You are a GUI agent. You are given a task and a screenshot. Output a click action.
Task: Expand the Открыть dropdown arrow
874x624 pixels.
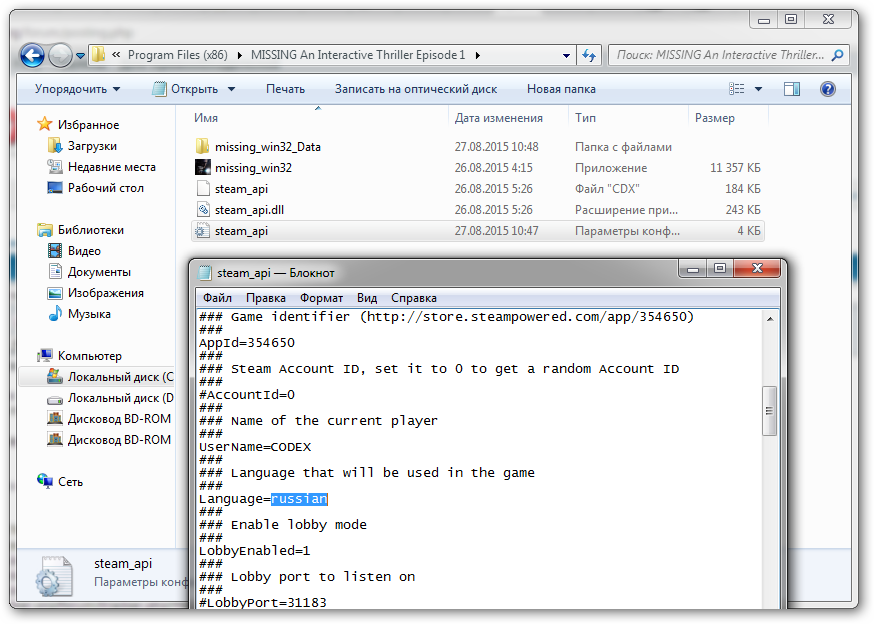[231, 89]
